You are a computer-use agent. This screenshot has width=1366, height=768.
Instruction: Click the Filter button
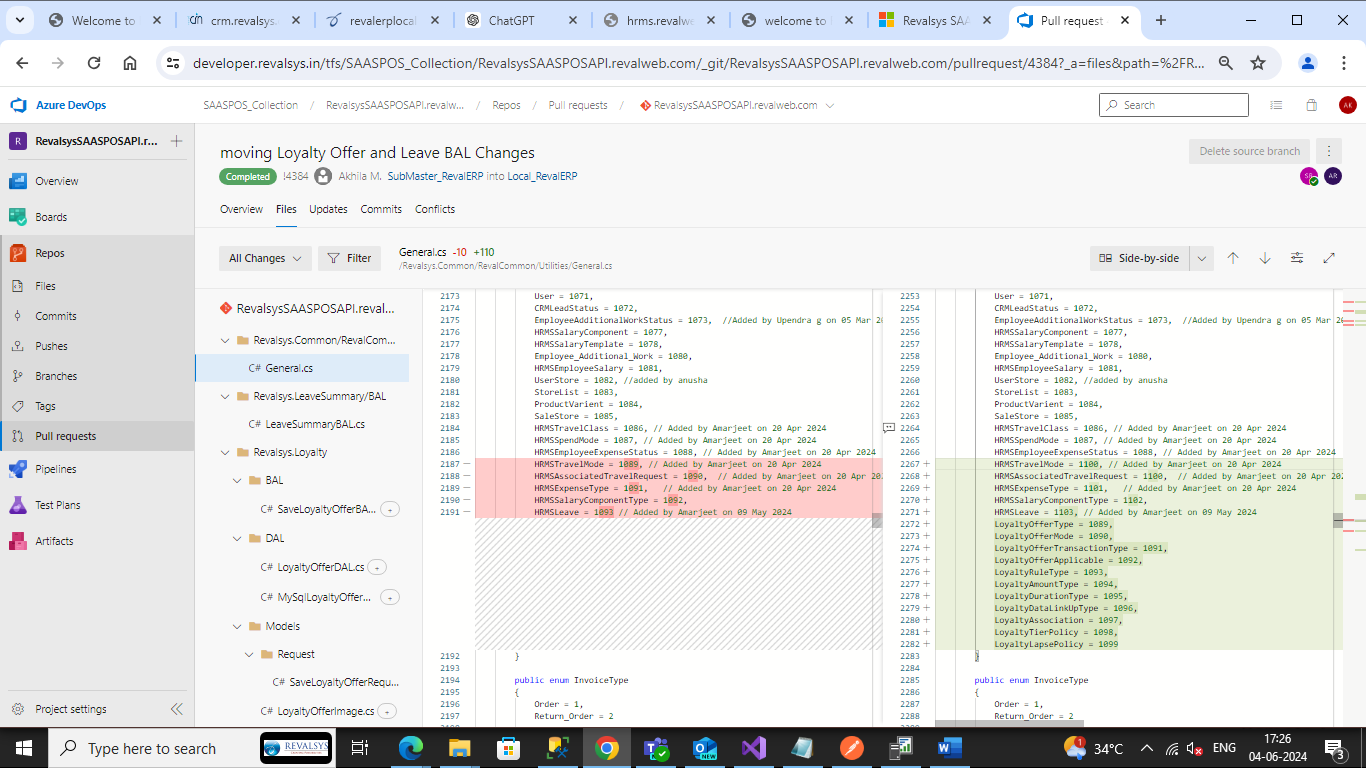point(349,258)
